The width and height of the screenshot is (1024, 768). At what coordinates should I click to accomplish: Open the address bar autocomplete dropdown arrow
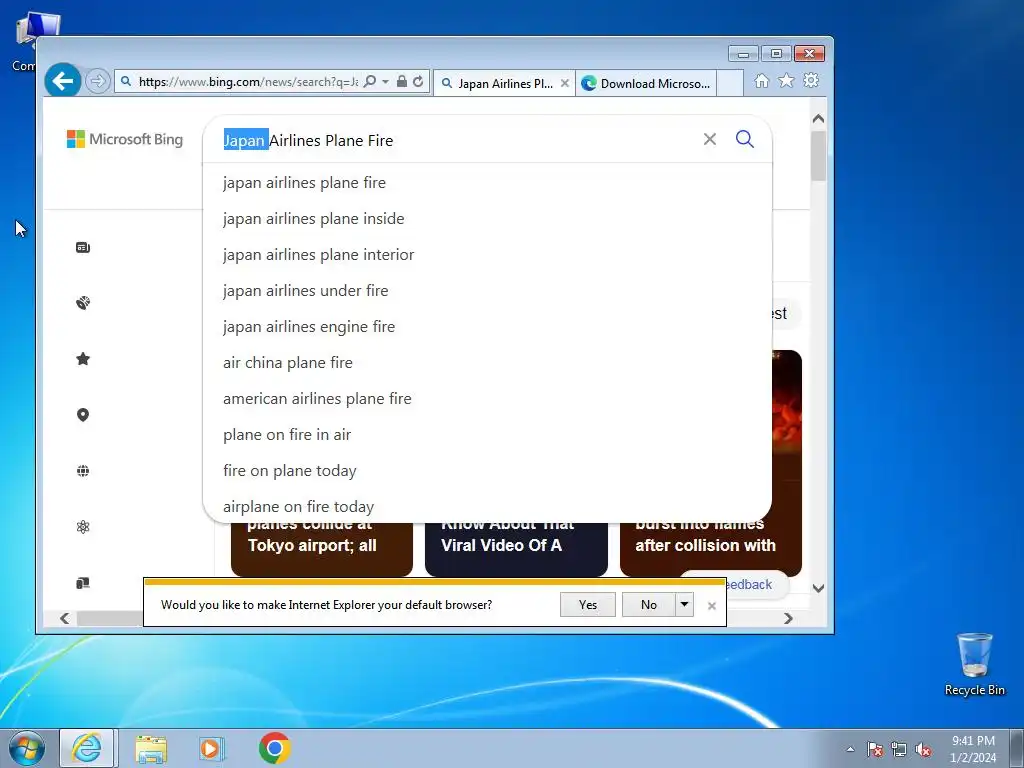coord(385,82)
